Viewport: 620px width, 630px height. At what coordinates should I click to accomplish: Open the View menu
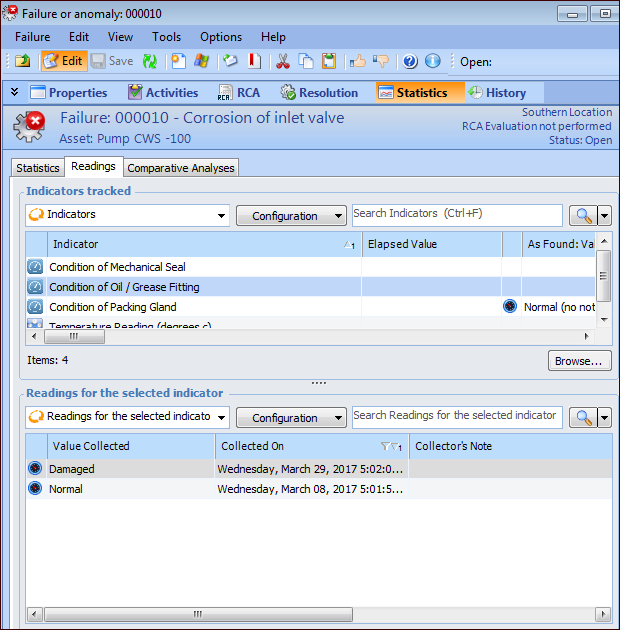pos(120,37)
